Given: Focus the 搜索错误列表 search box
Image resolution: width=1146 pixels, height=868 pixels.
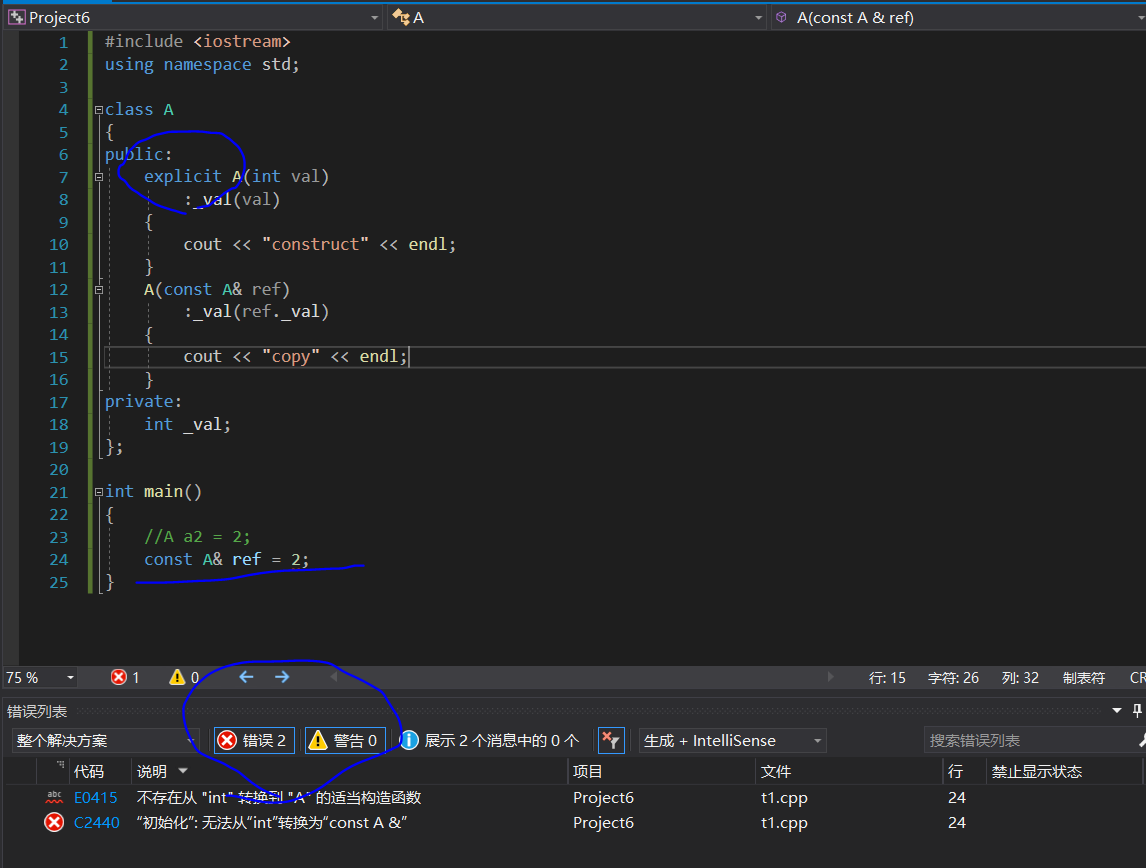Looking at the screenshot, I should [x=1031, y=741].
